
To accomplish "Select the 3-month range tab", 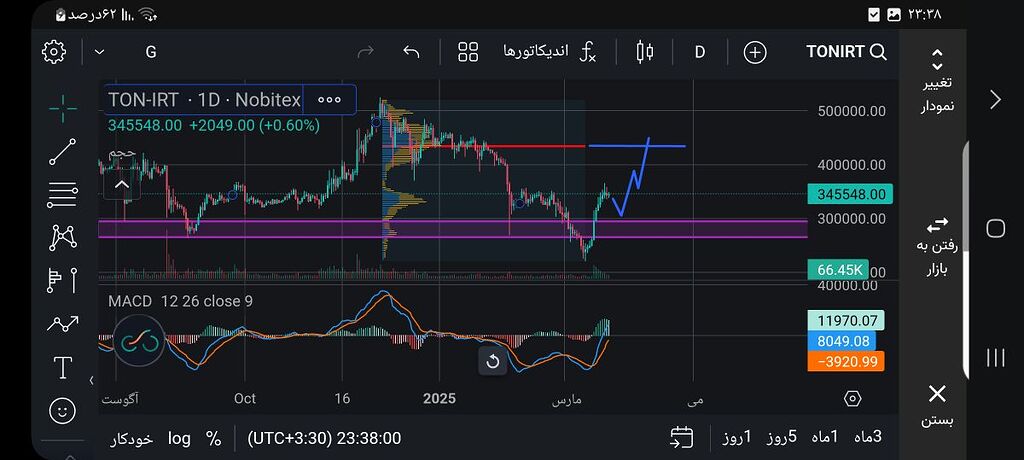I will point(868,438).
